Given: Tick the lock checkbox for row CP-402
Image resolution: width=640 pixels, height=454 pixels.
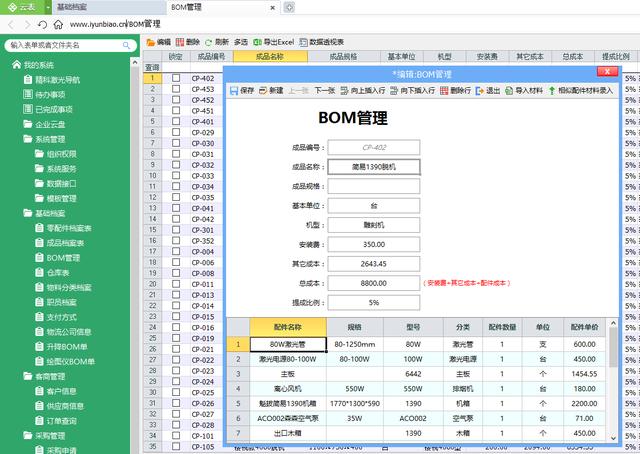Looking at the screenshot, I should coord(176,78).
